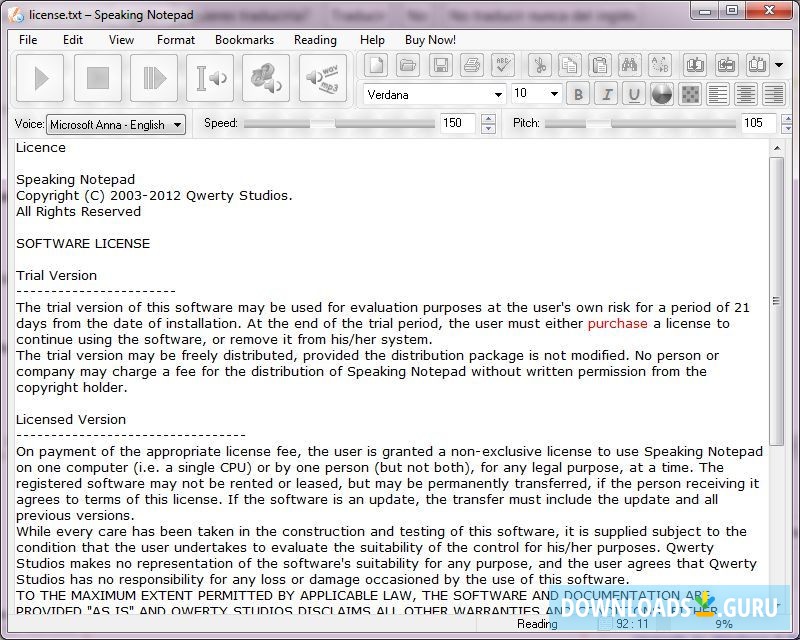Go to the previous bookmark icon

tap(695, 65)
